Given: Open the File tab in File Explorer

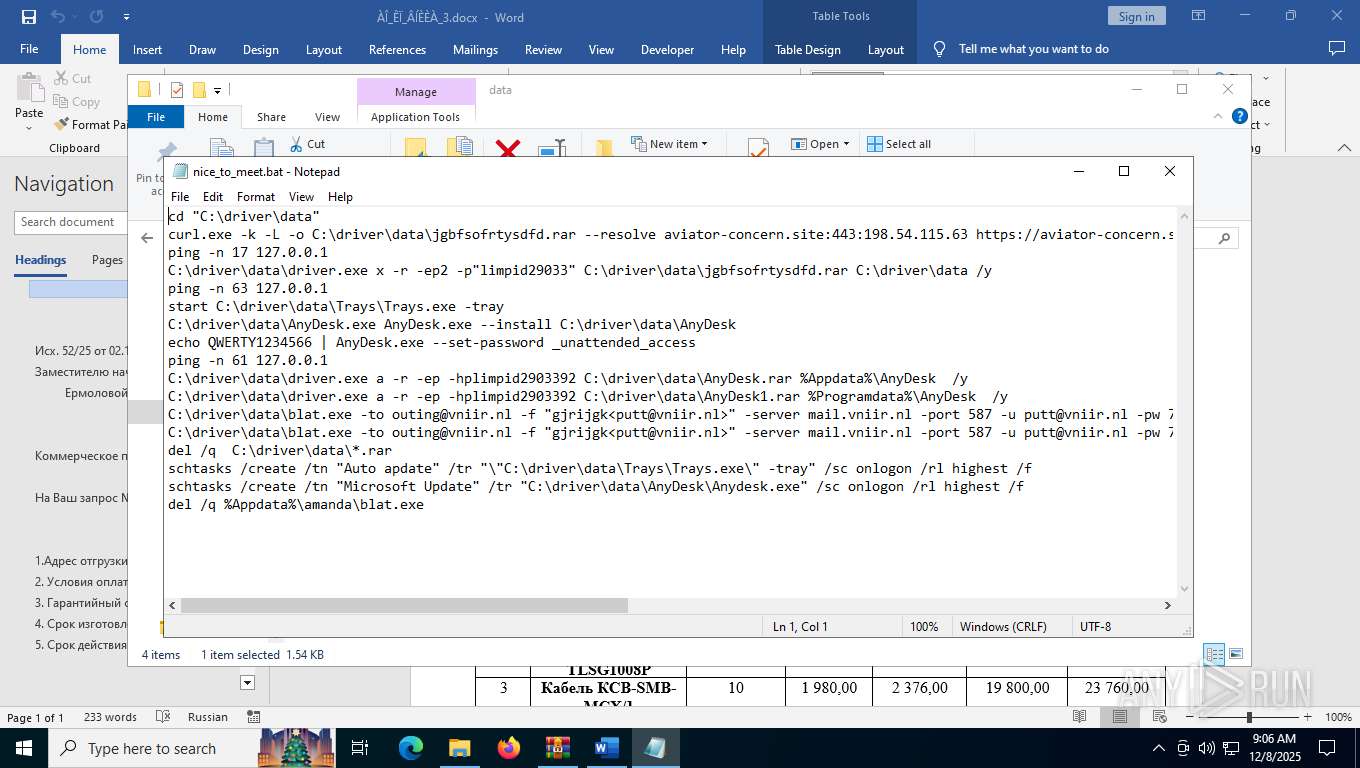Looking at the screenshot, I should point(156,117).
